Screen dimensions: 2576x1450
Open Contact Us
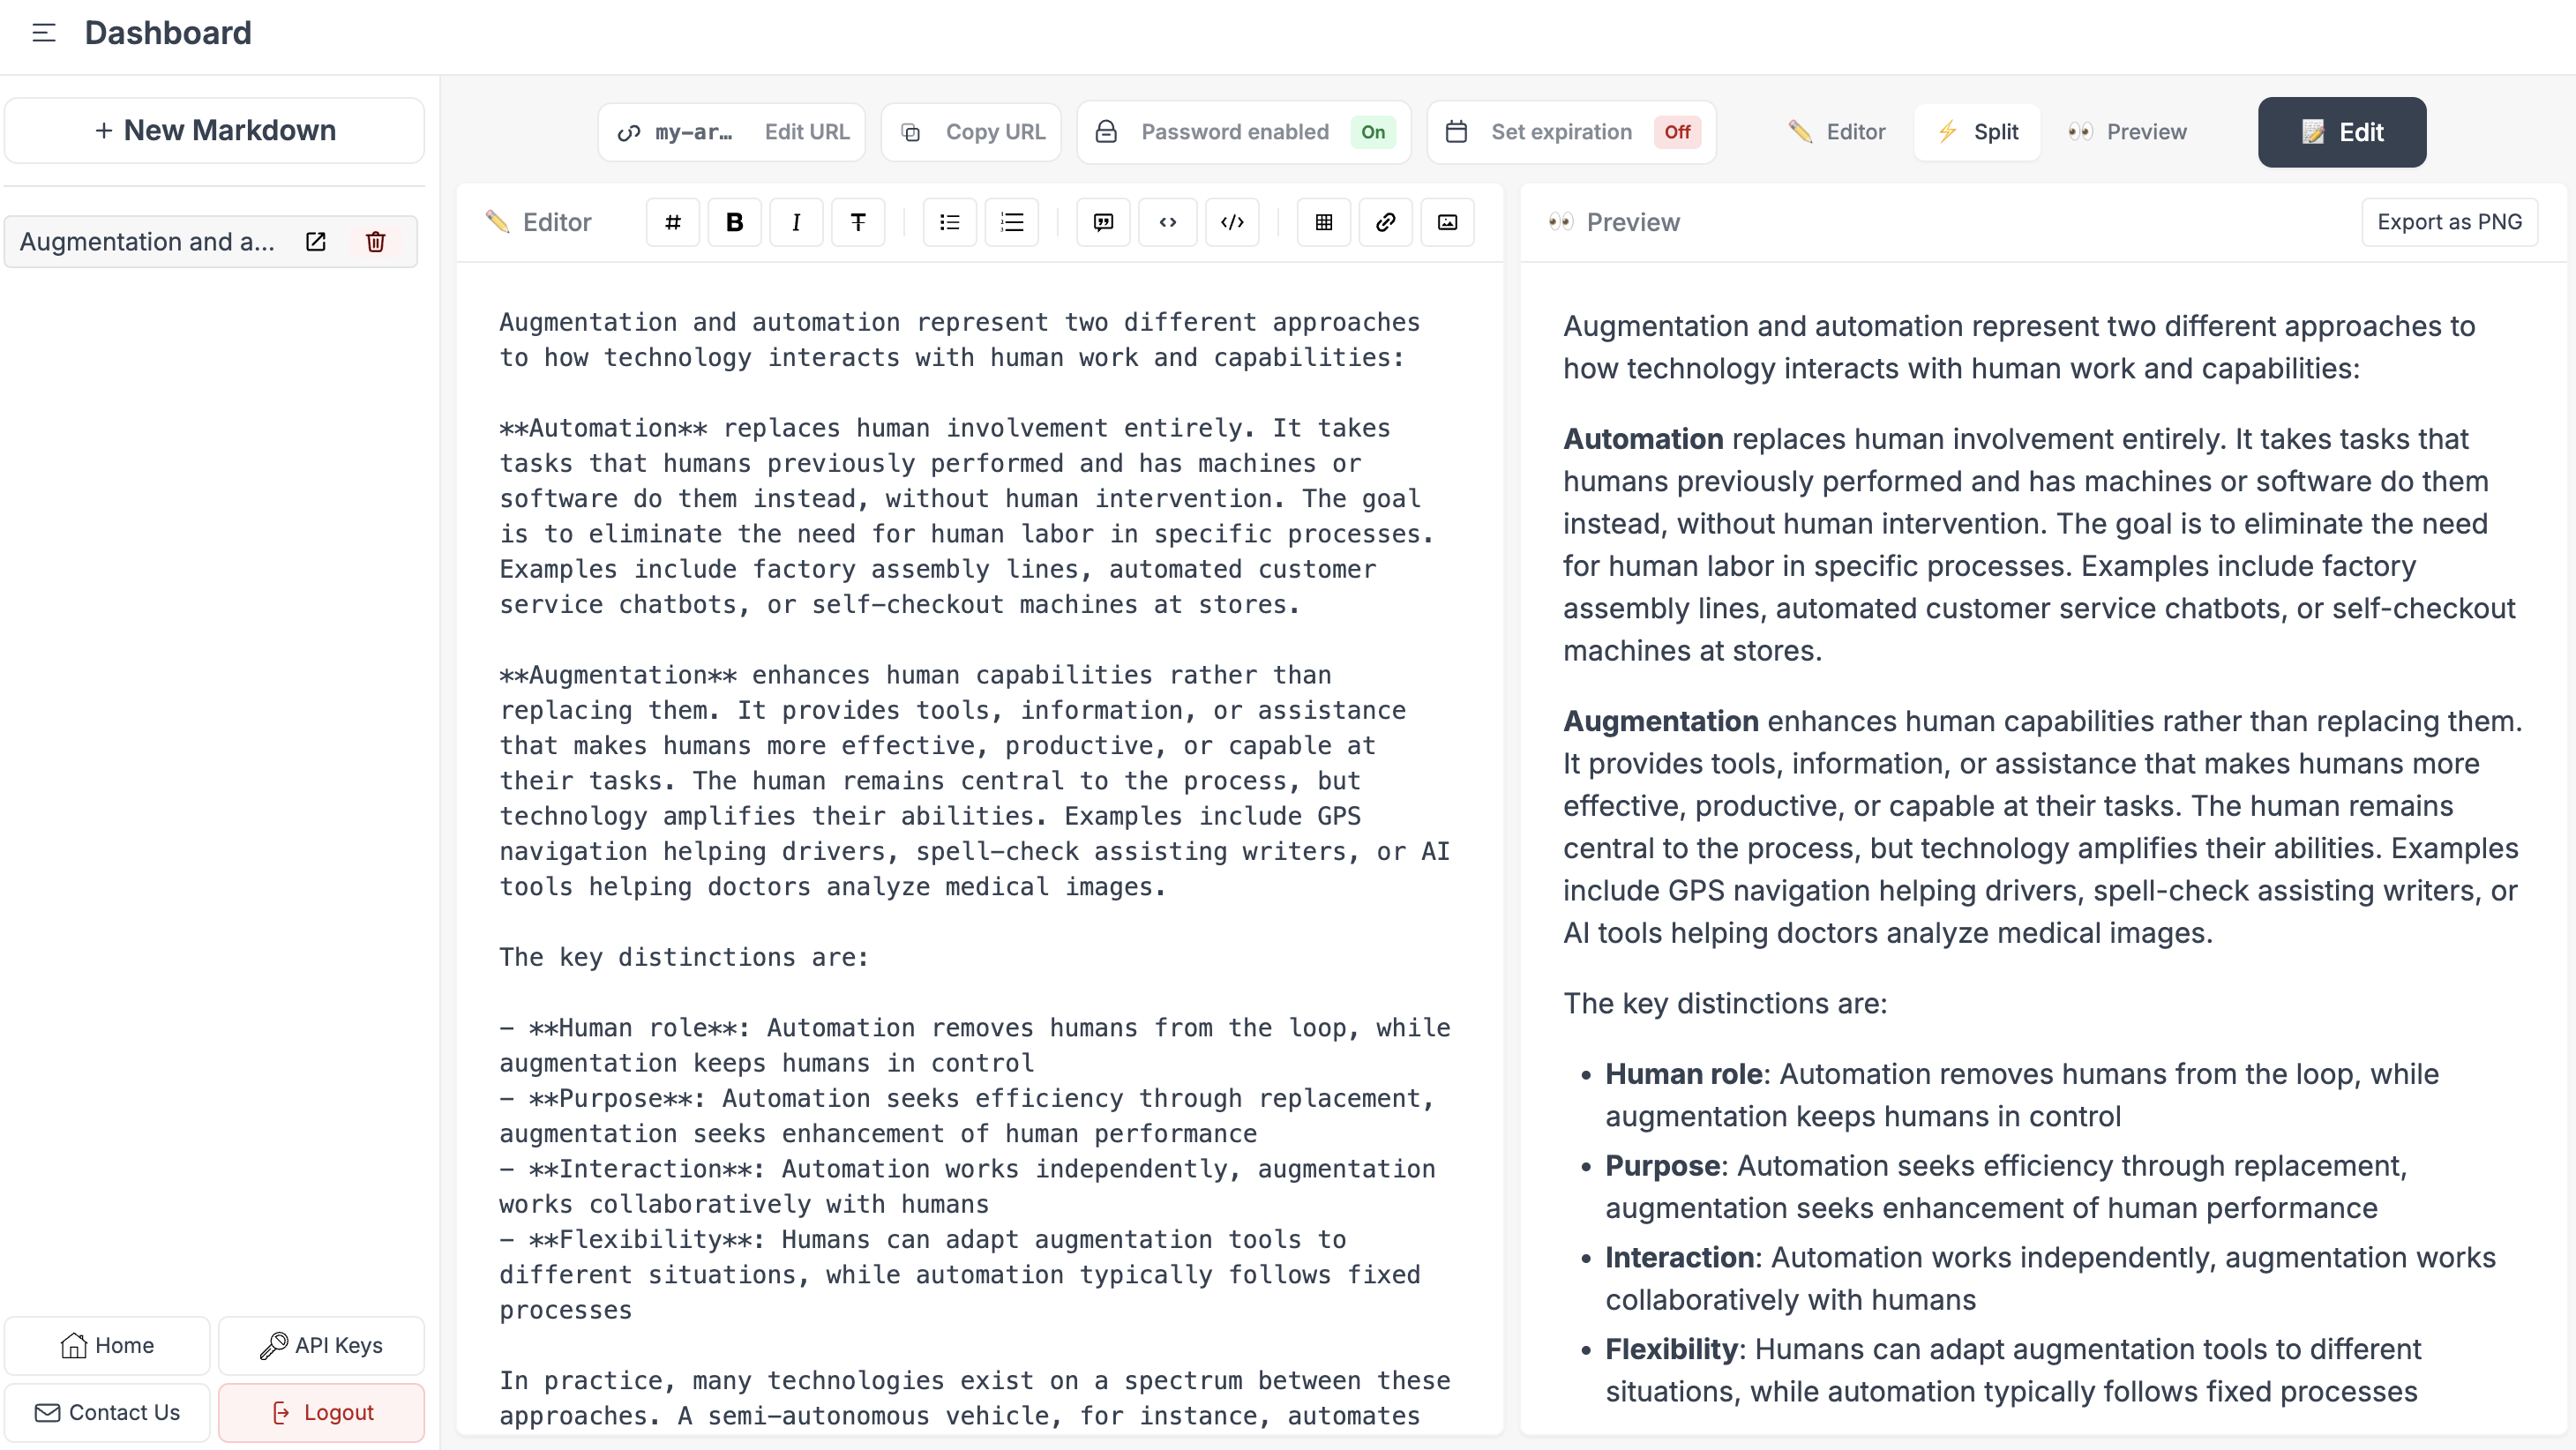pos(107,1412)
